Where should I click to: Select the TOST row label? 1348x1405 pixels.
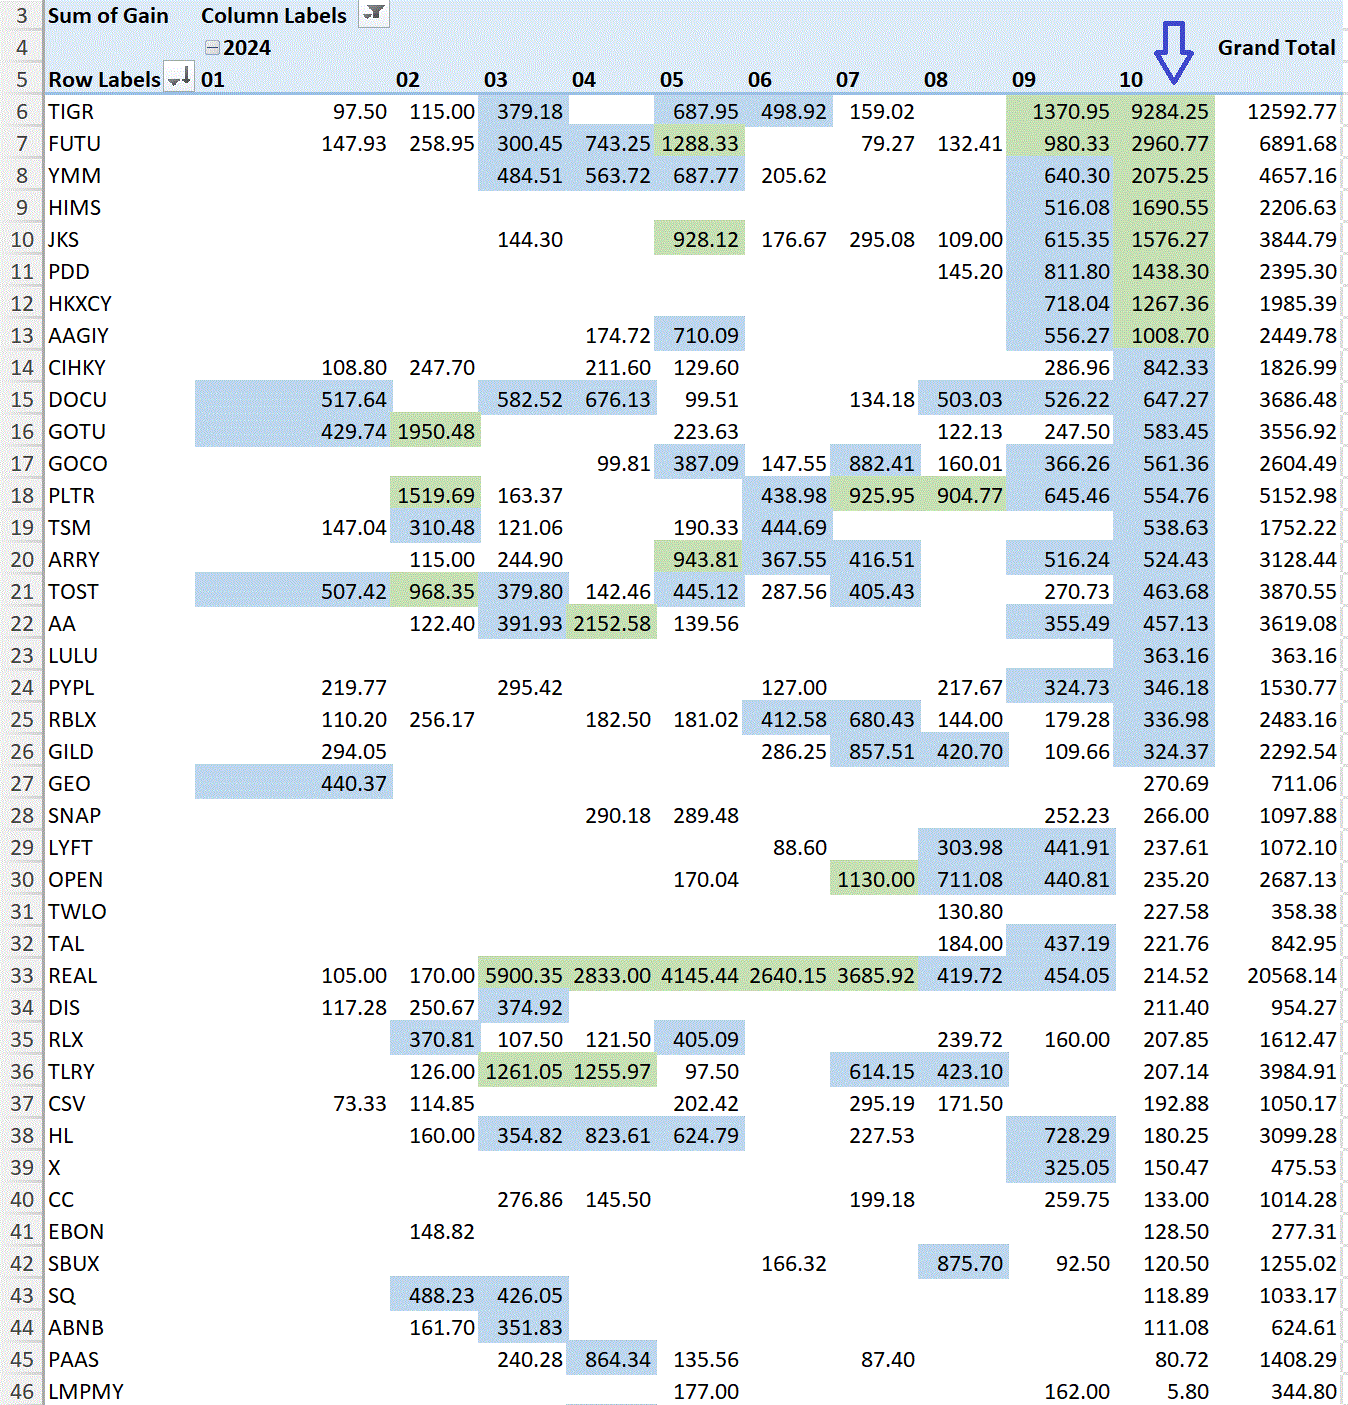pos(73,592)
